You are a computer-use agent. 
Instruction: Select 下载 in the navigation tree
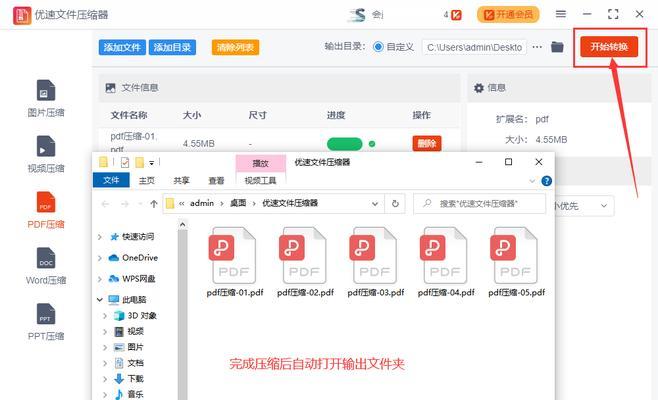[135, 379]
